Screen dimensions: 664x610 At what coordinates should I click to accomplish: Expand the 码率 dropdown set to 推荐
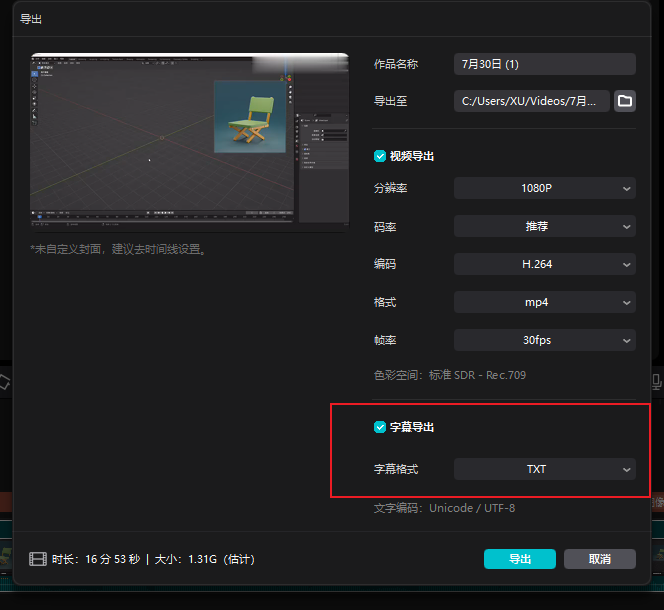pyautogui.click(x=544, y=226)
